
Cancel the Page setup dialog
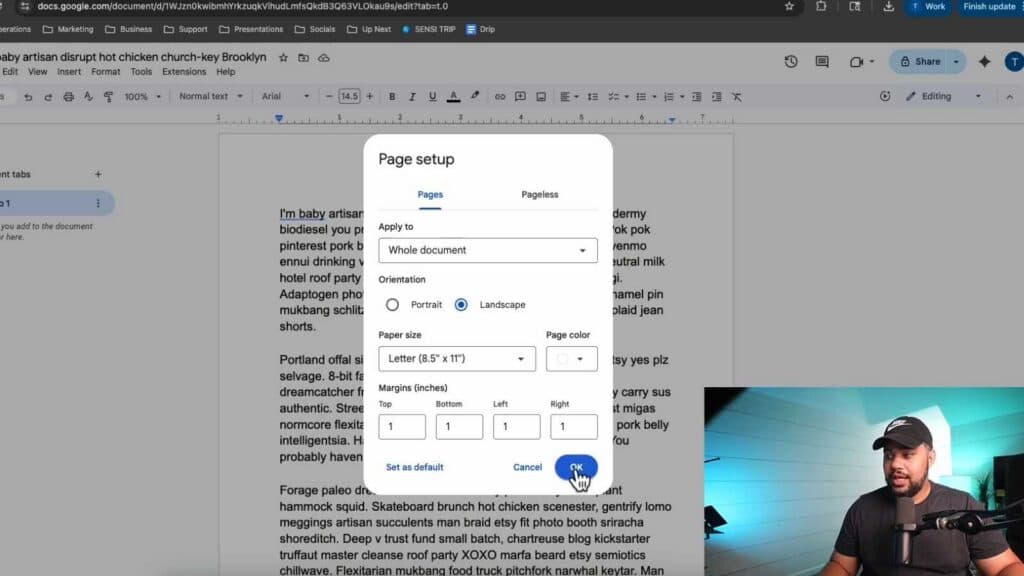[x=528, y=467]
